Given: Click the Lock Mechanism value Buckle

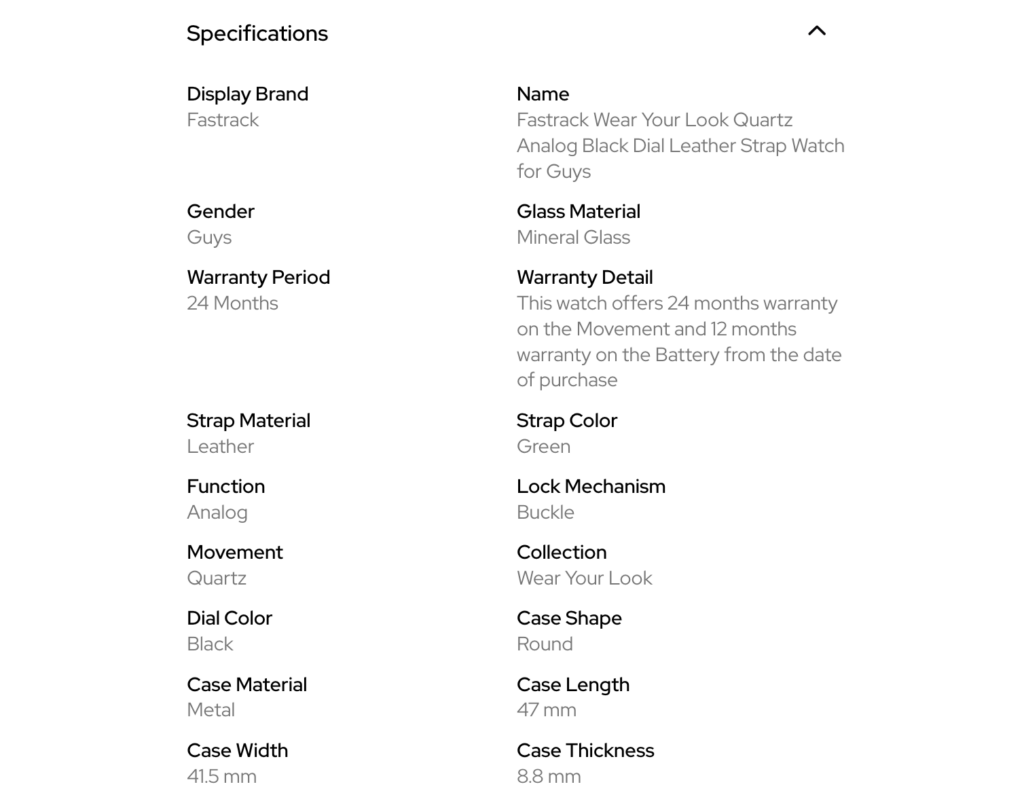Looking at the screenshot, I should point(545,512).
